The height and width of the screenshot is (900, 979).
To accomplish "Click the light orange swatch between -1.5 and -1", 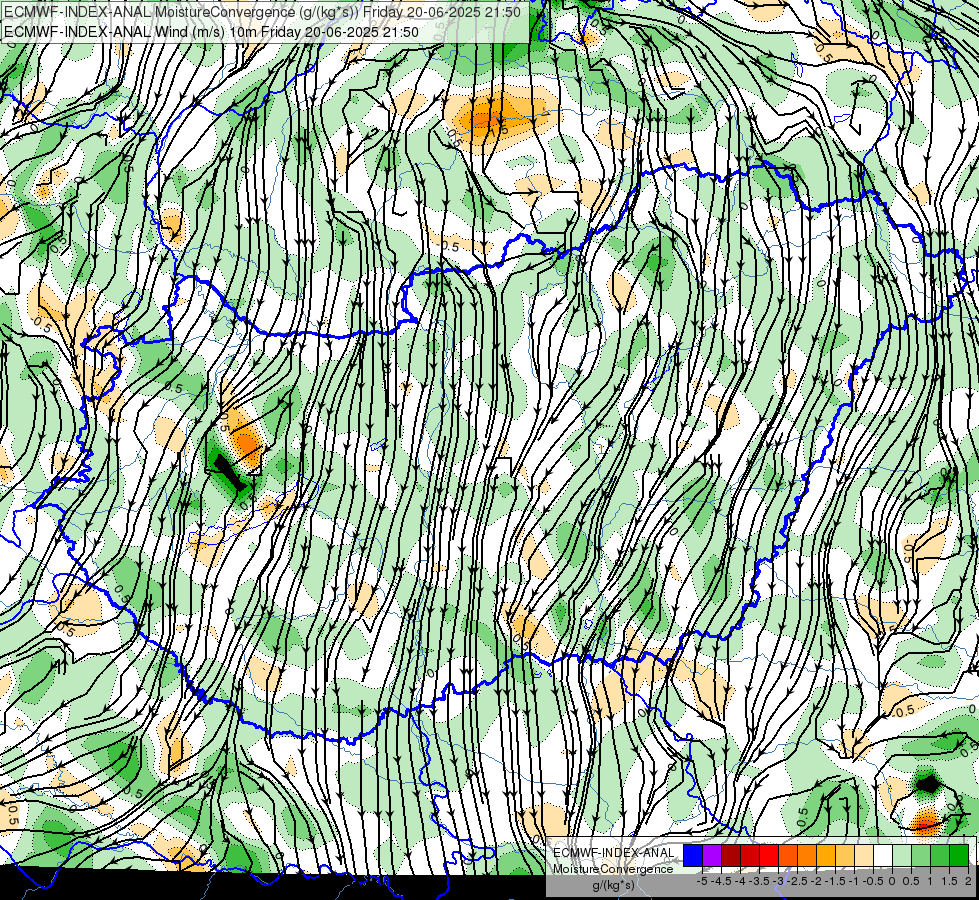I will tap(845, 856).
